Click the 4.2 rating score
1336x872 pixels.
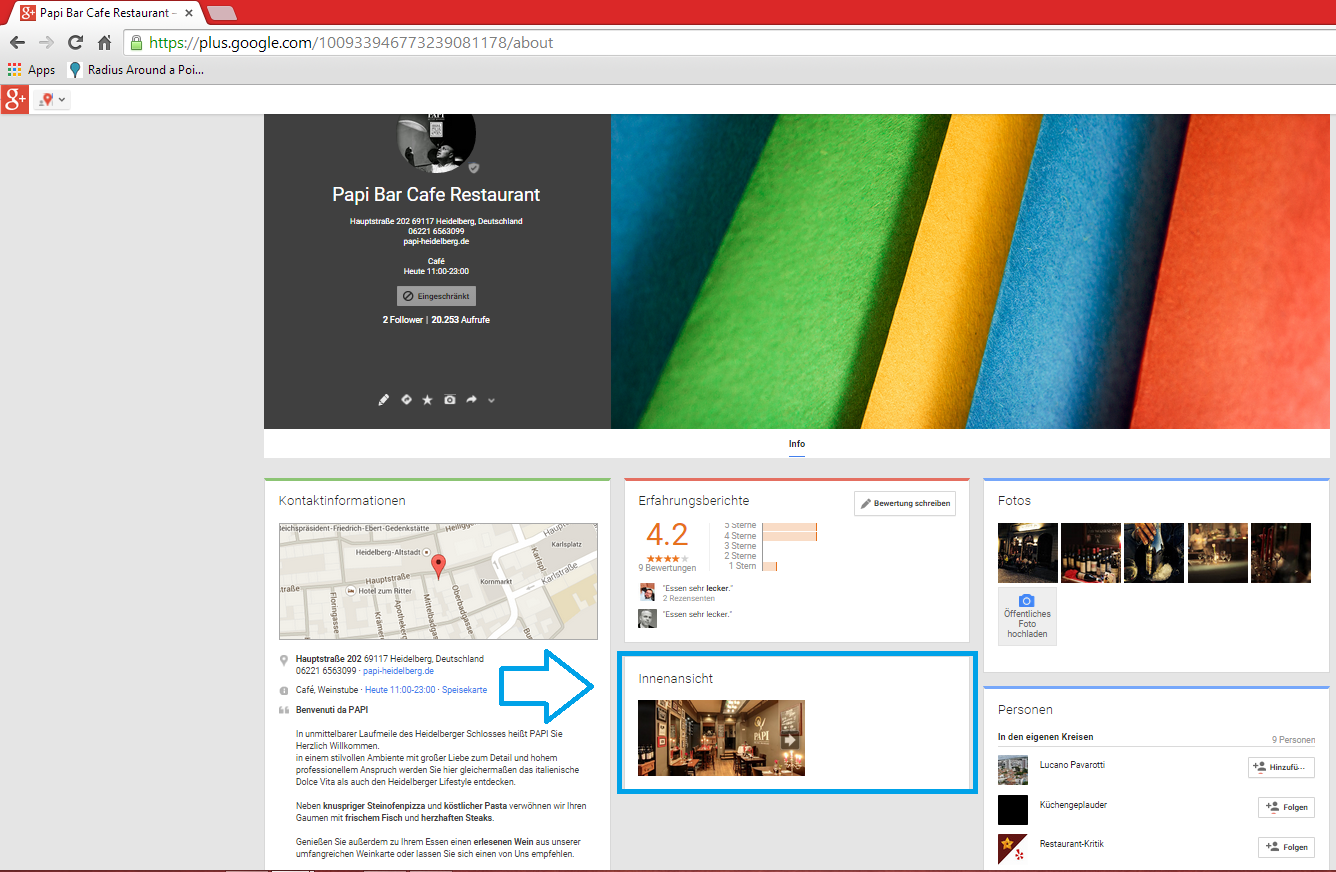point(667,535)
